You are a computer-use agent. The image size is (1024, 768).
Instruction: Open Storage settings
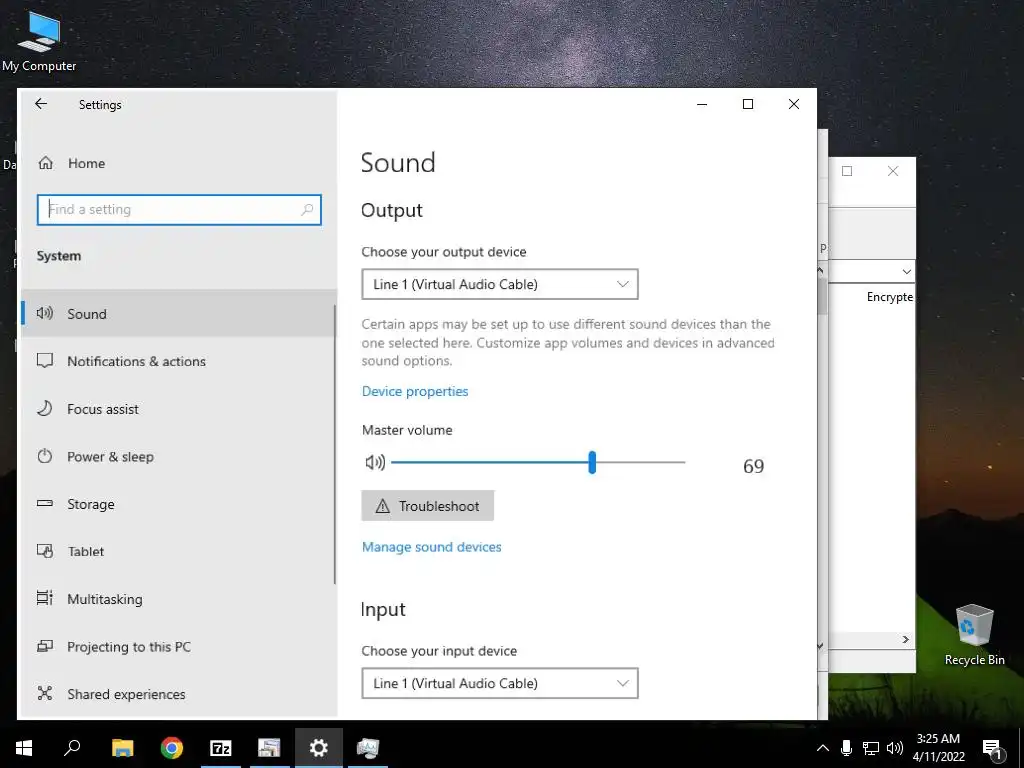[178, 504]
